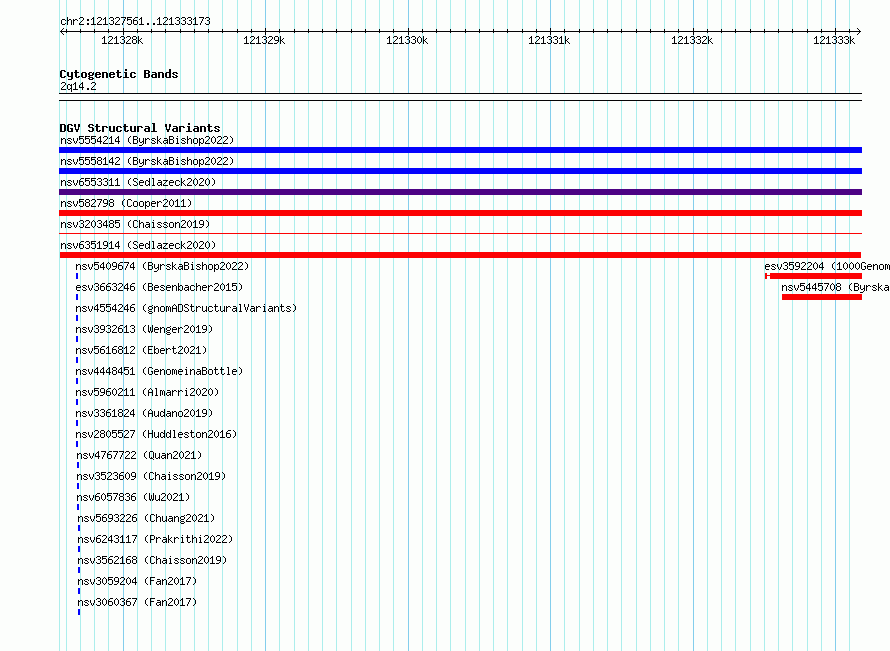Image resolution: width=890 pixels, height=651 pixels.
Task: Click ruler position 121330k
Action: 407,40
